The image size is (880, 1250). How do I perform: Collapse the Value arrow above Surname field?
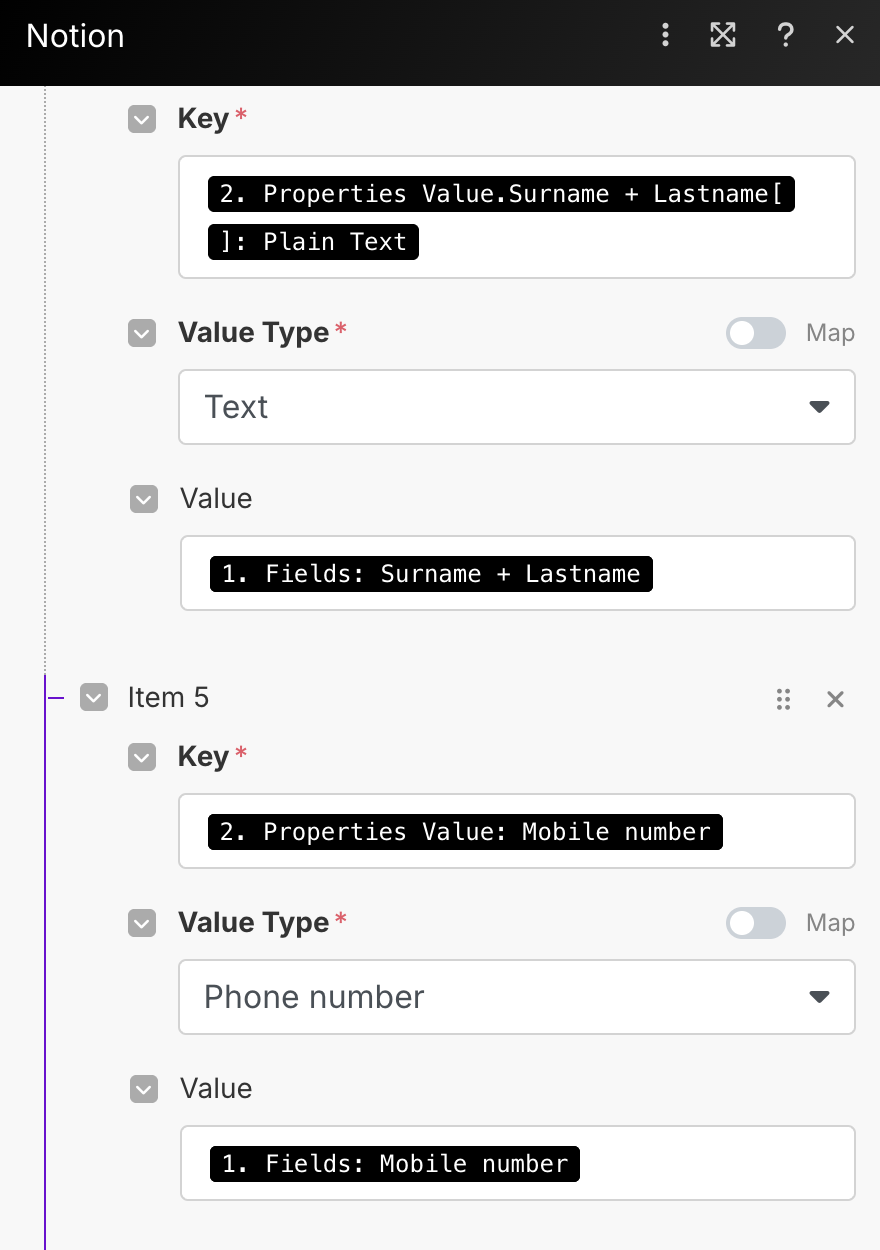[144, 499]
